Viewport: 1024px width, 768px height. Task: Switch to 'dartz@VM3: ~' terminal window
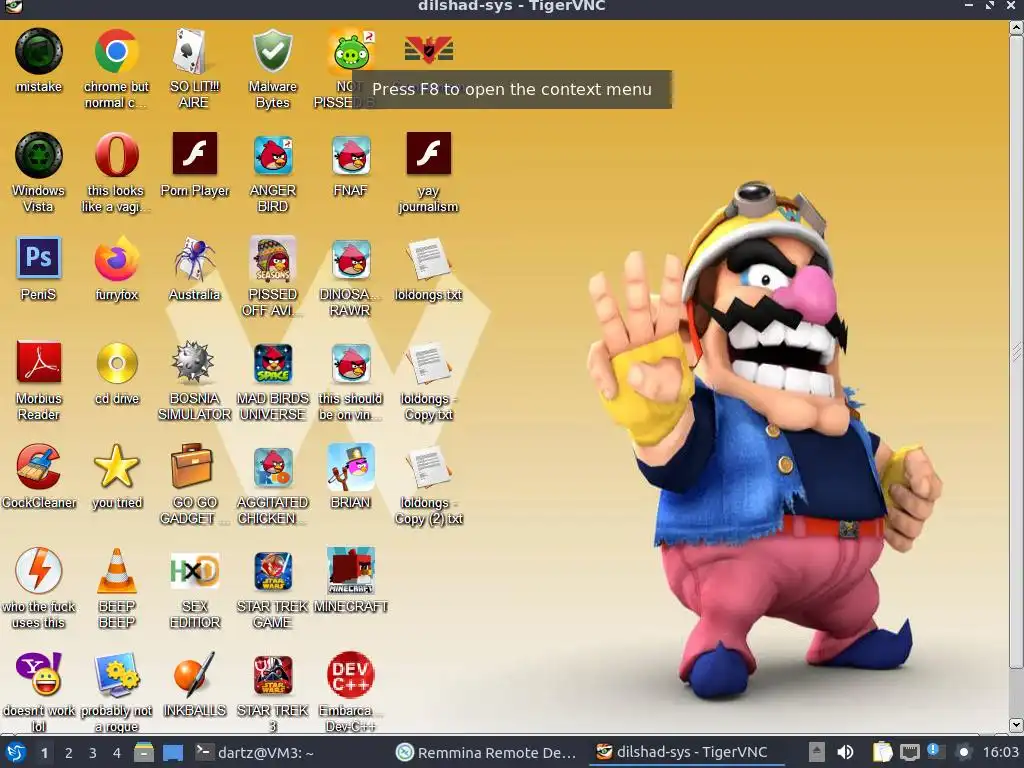click(x=255, y=753)
